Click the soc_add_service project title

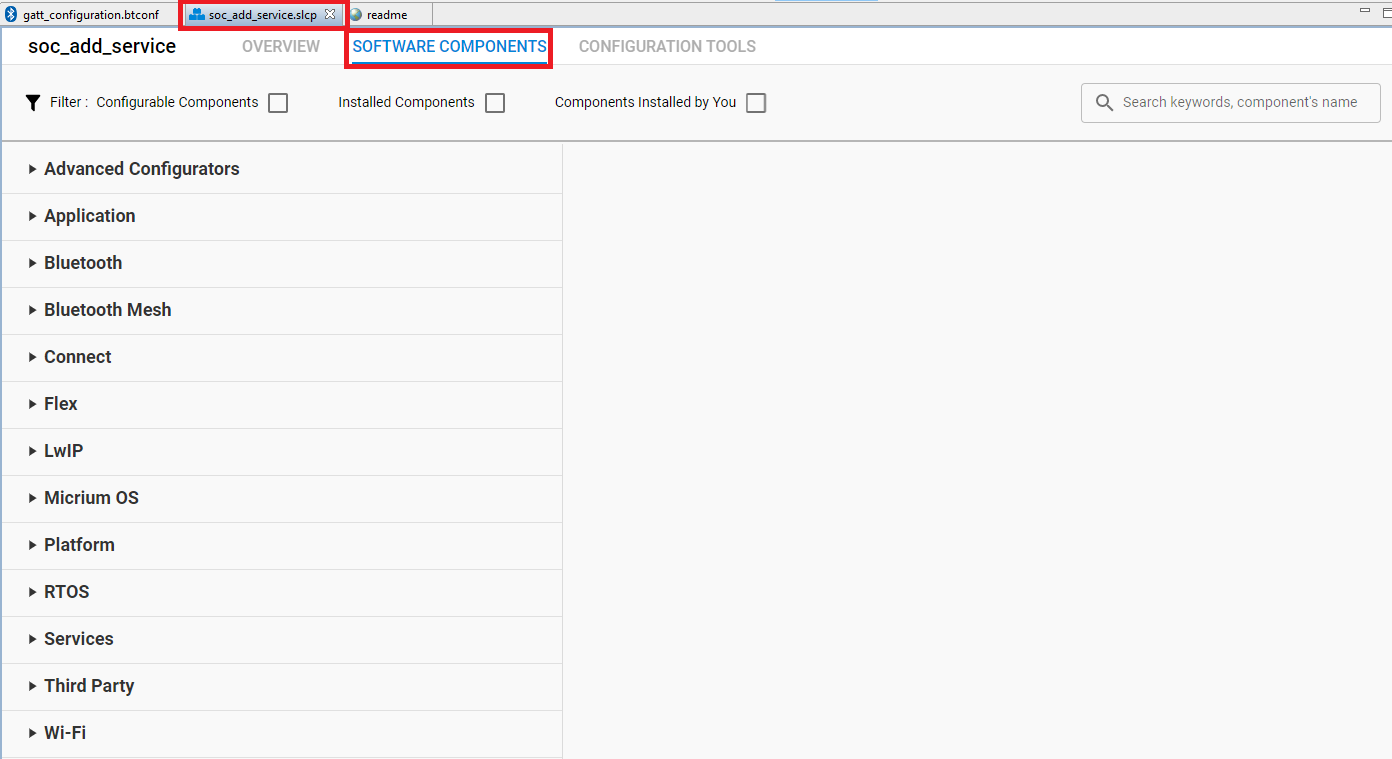click(x=102, y=46)
